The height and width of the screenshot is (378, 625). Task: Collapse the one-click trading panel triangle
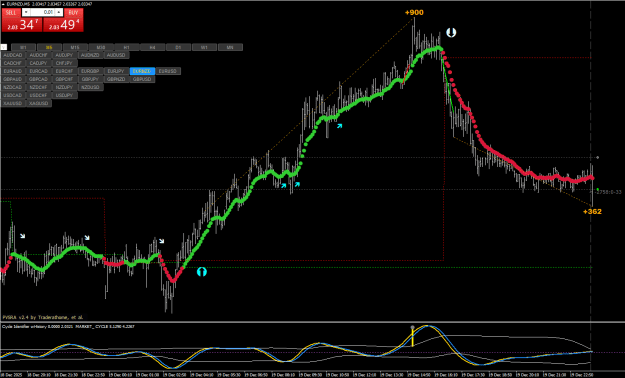pyautogui.click(x=3, y=4)
